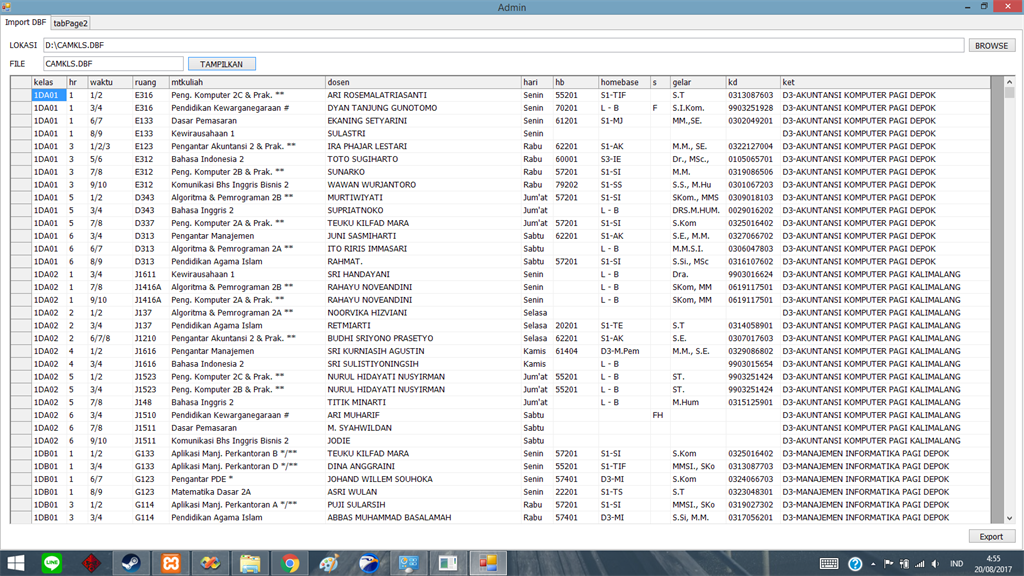
Task: Open the Action Center flag icon
Action: tap(888, 564)
